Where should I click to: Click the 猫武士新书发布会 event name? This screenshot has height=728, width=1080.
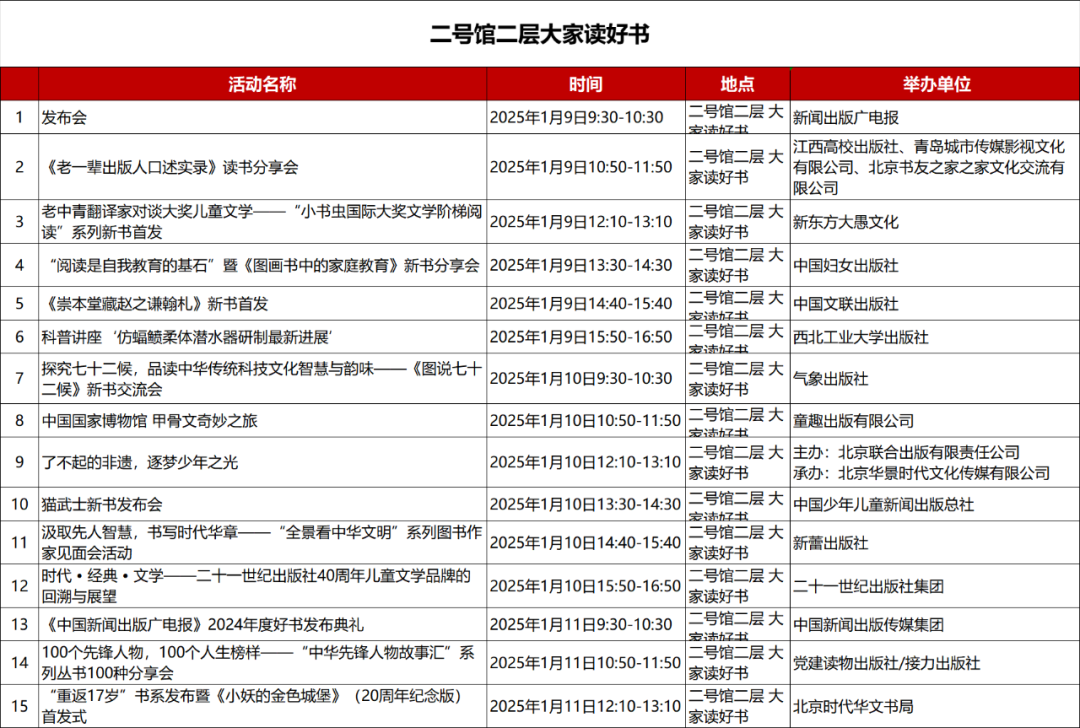(x=106, y=505)
